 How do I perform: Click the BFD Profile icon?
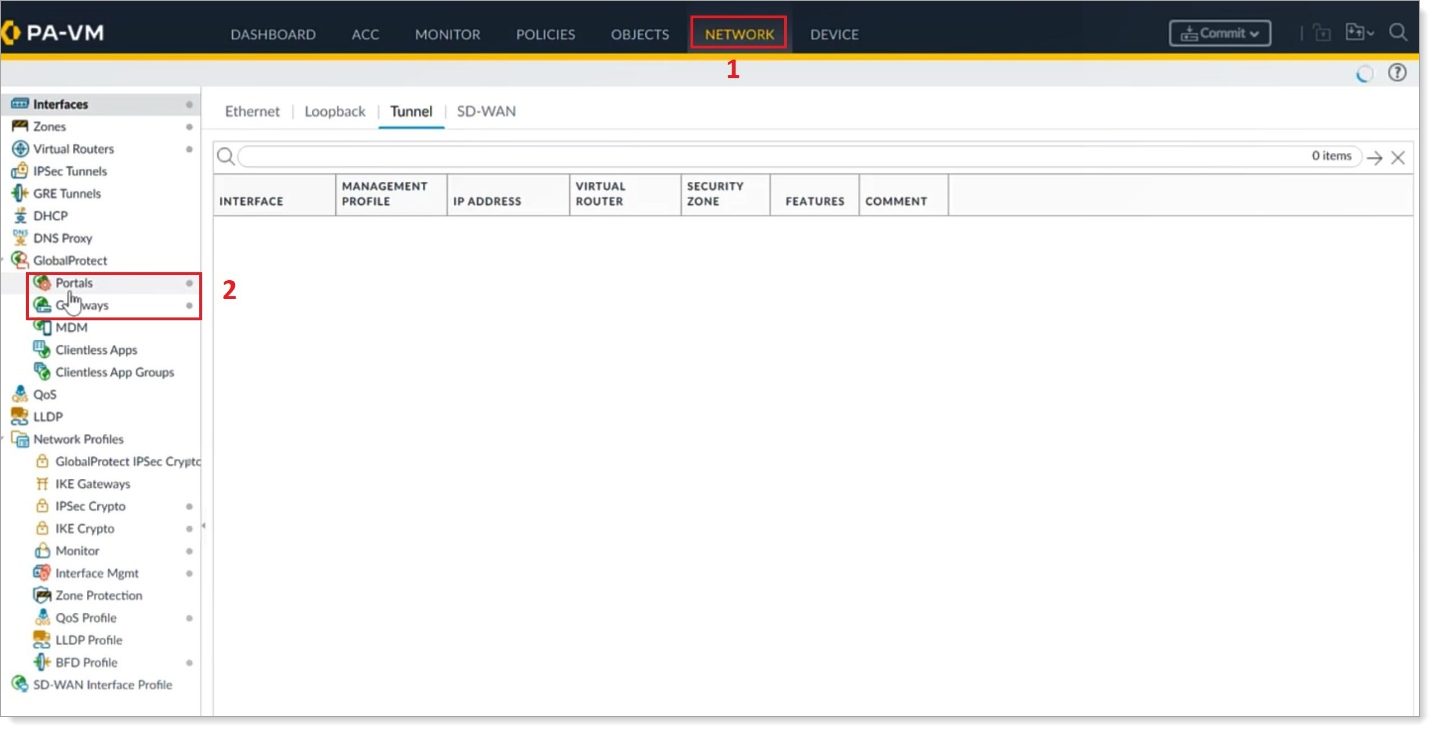tap(42, 662)
